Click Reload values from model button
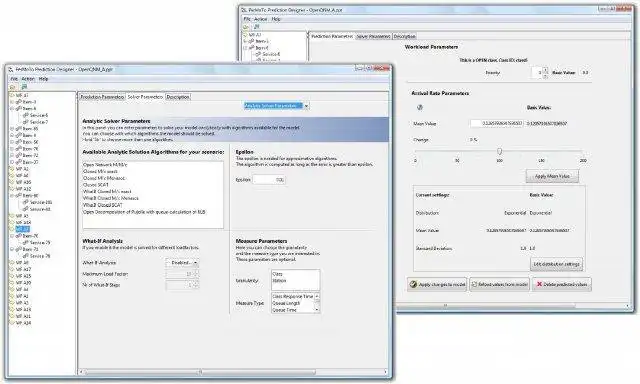Viewport: 640px width, 384px height. [499, 284]
